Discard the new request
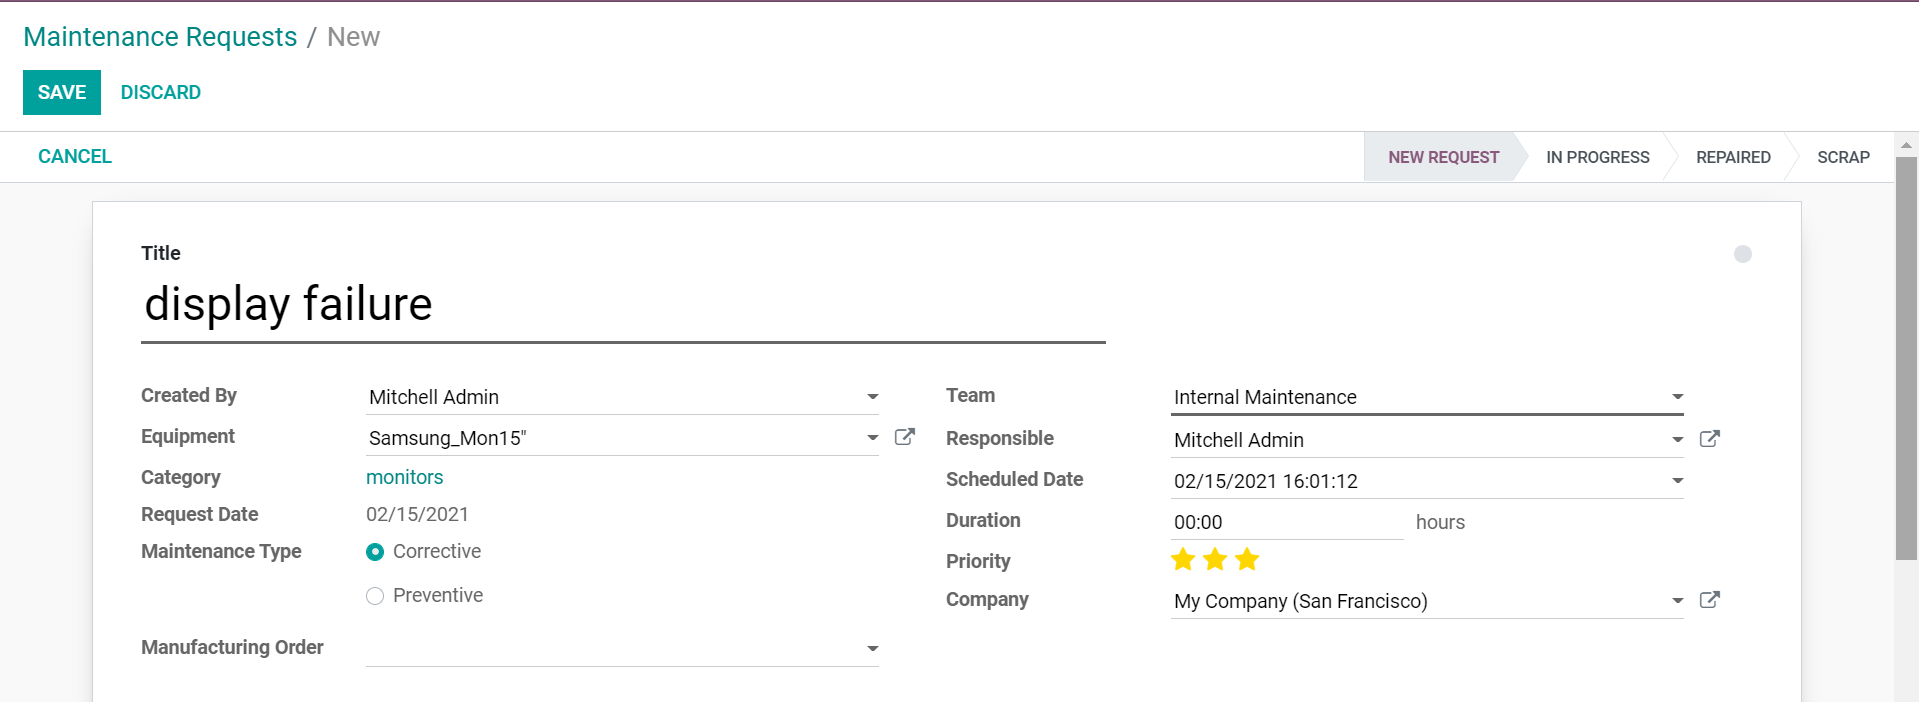Image resolution: width=1919 pixels, height=702 pixels. coord(161,92)
